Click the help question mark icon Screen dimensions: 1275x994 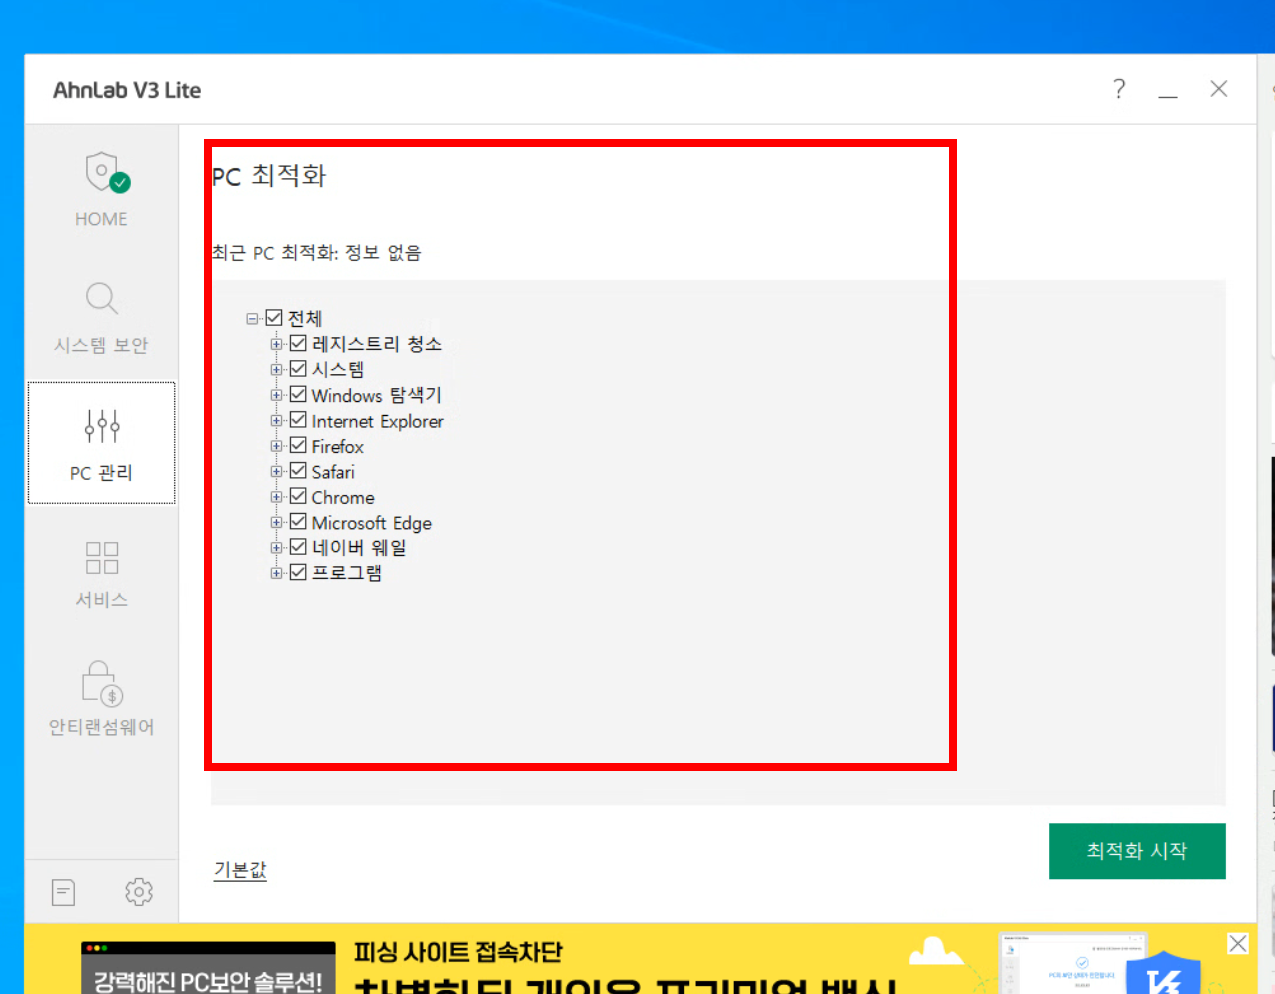pos(1119,89)
